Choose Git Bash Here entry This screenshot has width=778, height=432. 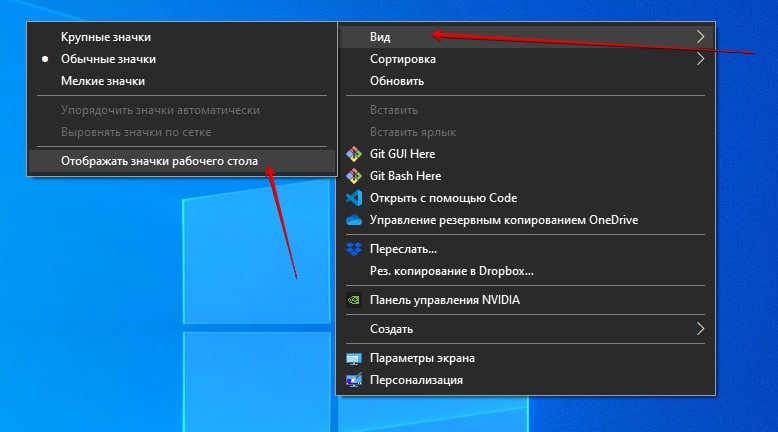point(525,176)
